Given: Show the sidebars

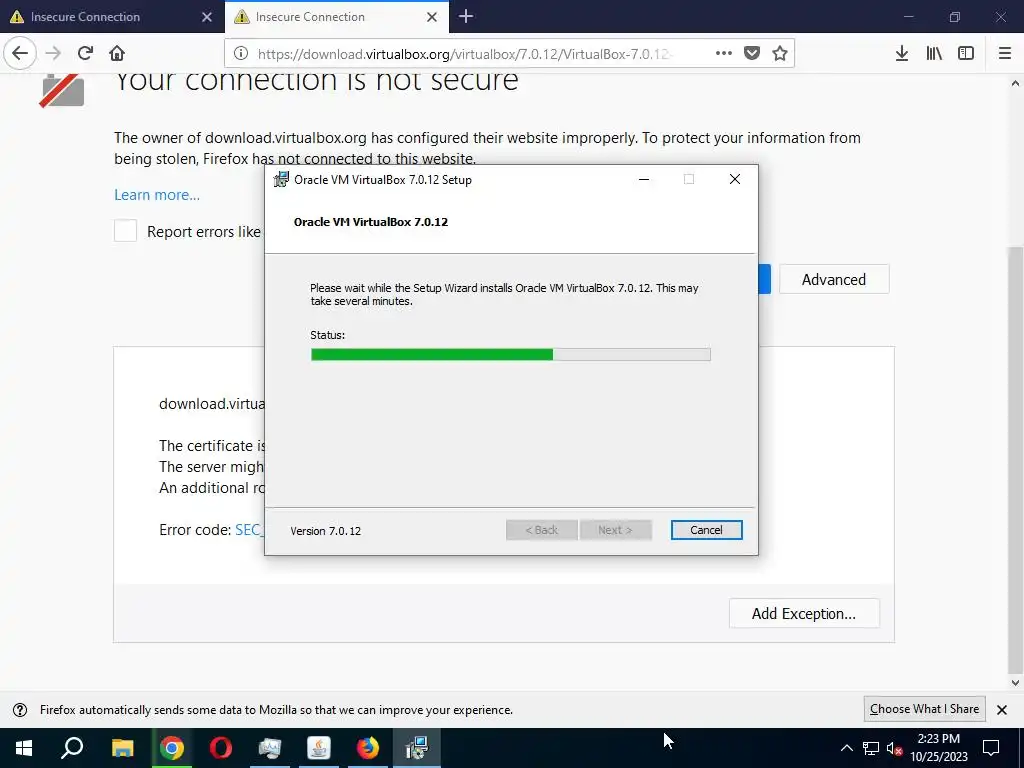Looking at the screenshot, I should 966,53.
